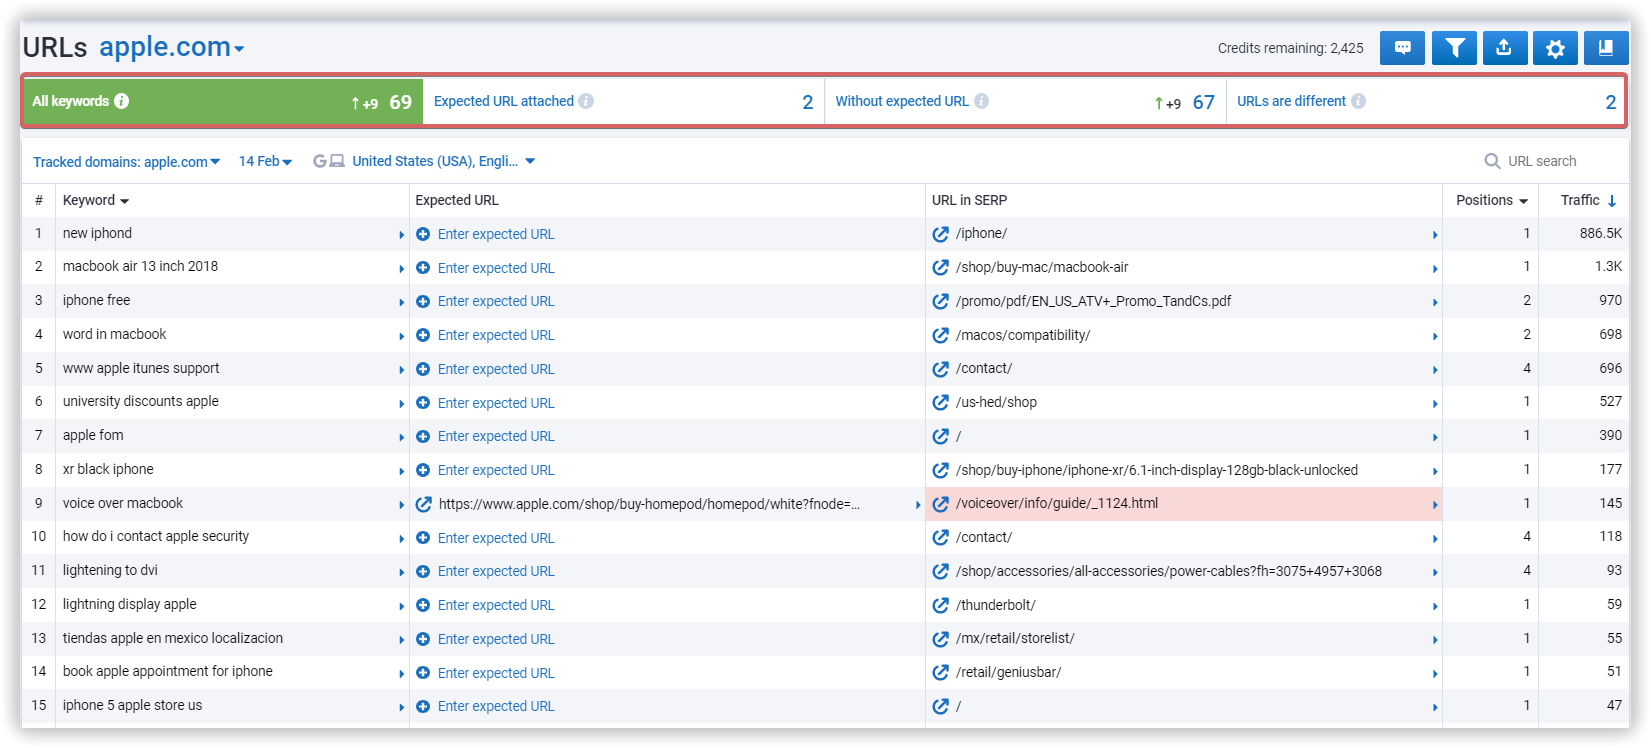Switch to URLs are different tab

pyautogui.click(x=1425, y=101)
